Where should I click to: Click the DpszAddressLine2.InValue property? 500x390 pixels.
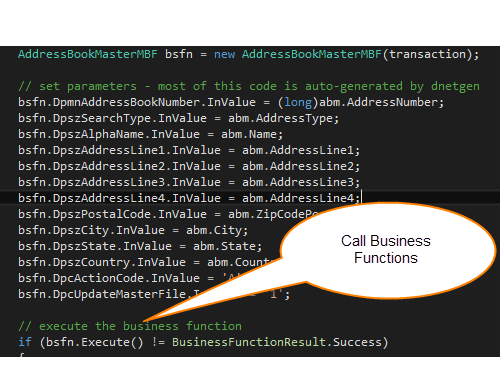click(x=137, y=166)
